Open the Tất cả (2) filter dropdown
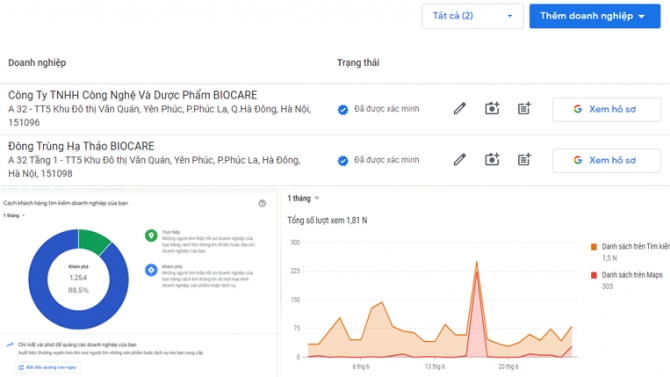This screenshot has width=670, height=377. coord(472,16)
